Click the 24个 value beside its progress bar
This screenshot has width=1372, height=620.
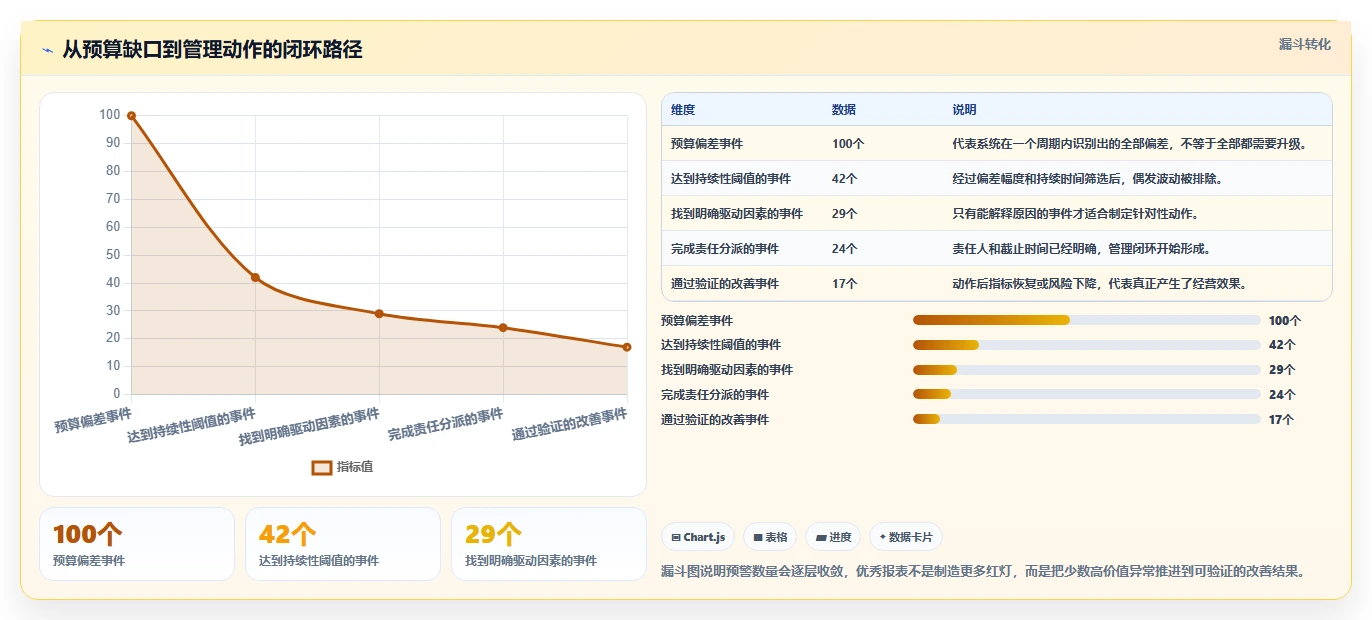point(1282,395)
